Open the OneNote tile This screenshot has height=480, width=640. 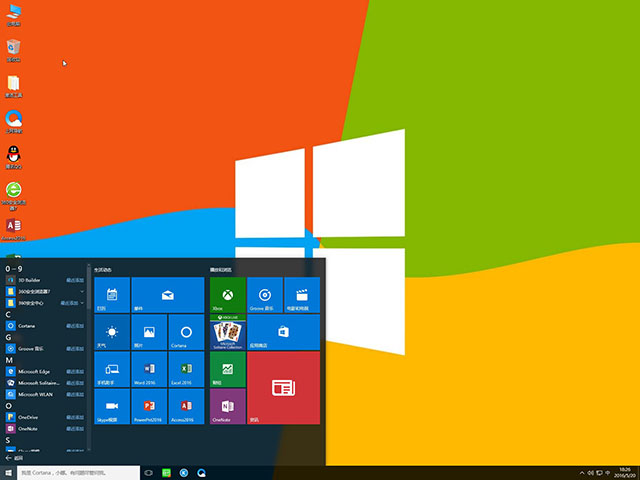pyautogui.click(x=227, y=406)
